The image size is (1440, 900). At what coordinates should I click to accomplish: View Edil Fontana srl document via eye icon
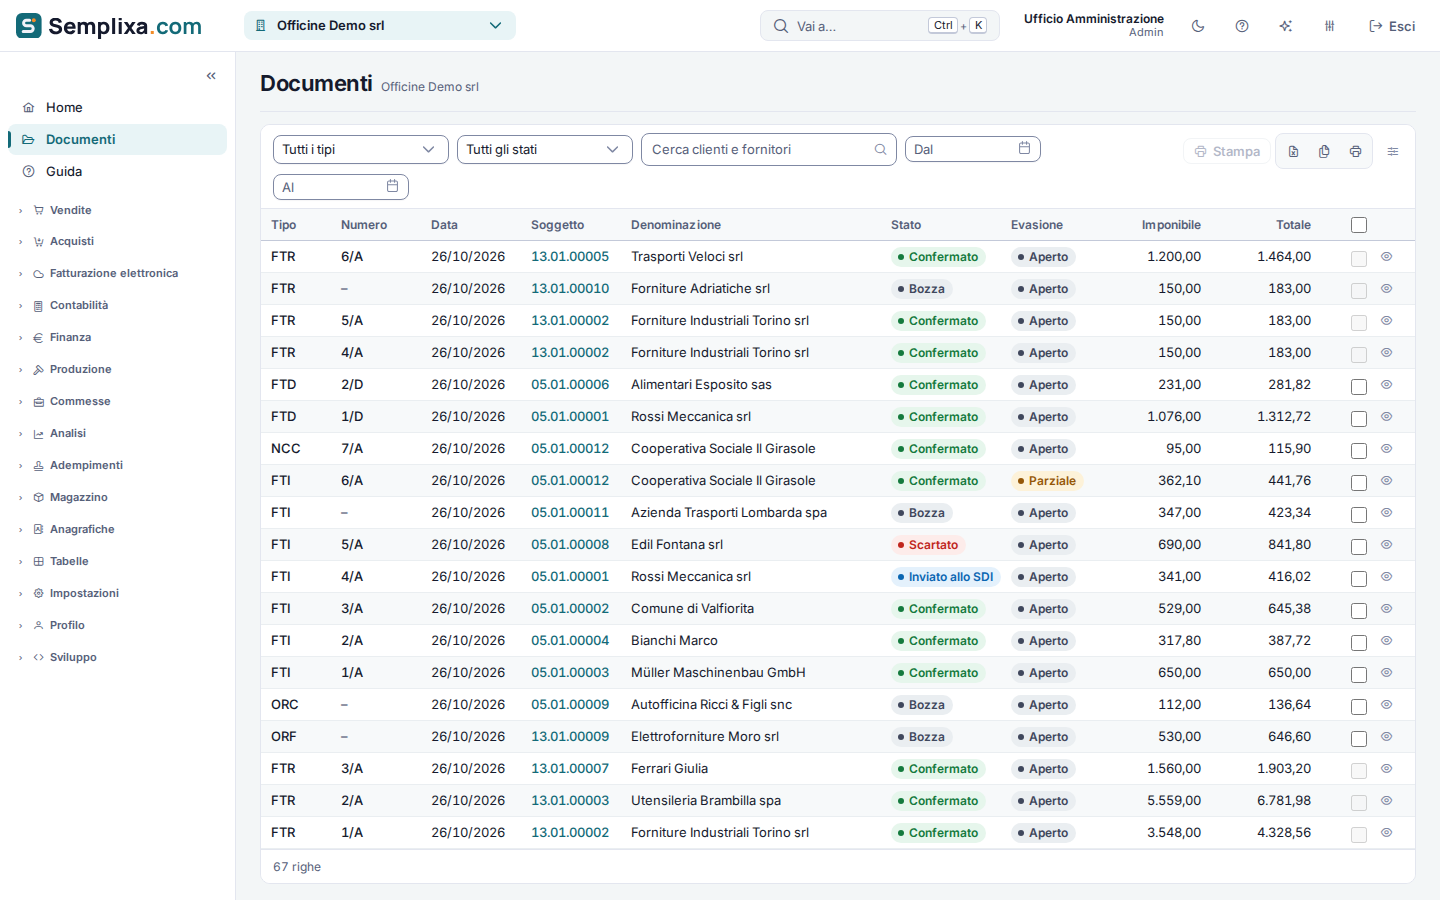[x=1387, y=545]
